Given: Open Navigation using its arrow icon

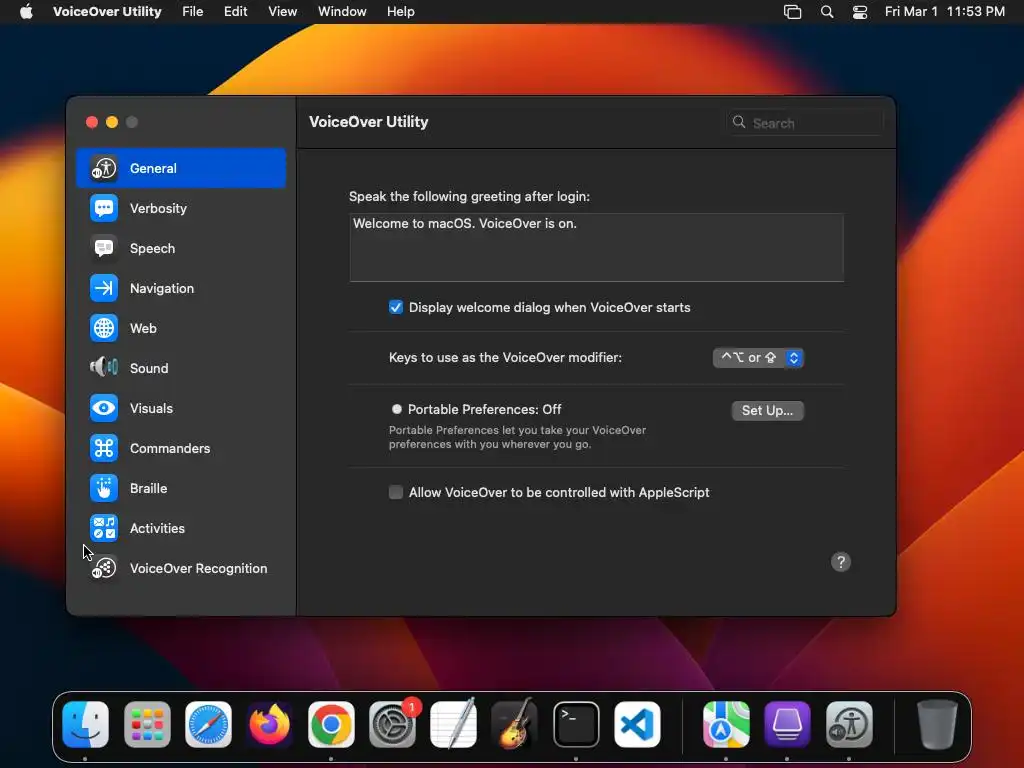Looking at the screenshot, I should coord(104,288).
